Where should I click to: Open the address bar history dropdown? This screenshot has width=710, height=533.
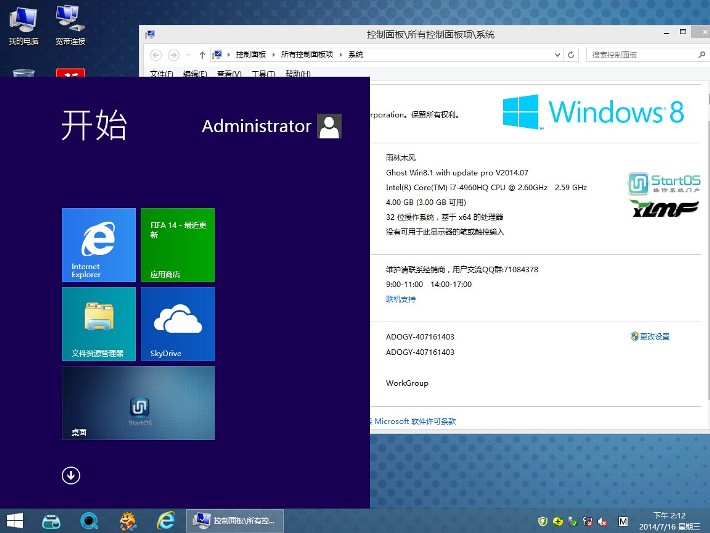[x=557, y=55]
